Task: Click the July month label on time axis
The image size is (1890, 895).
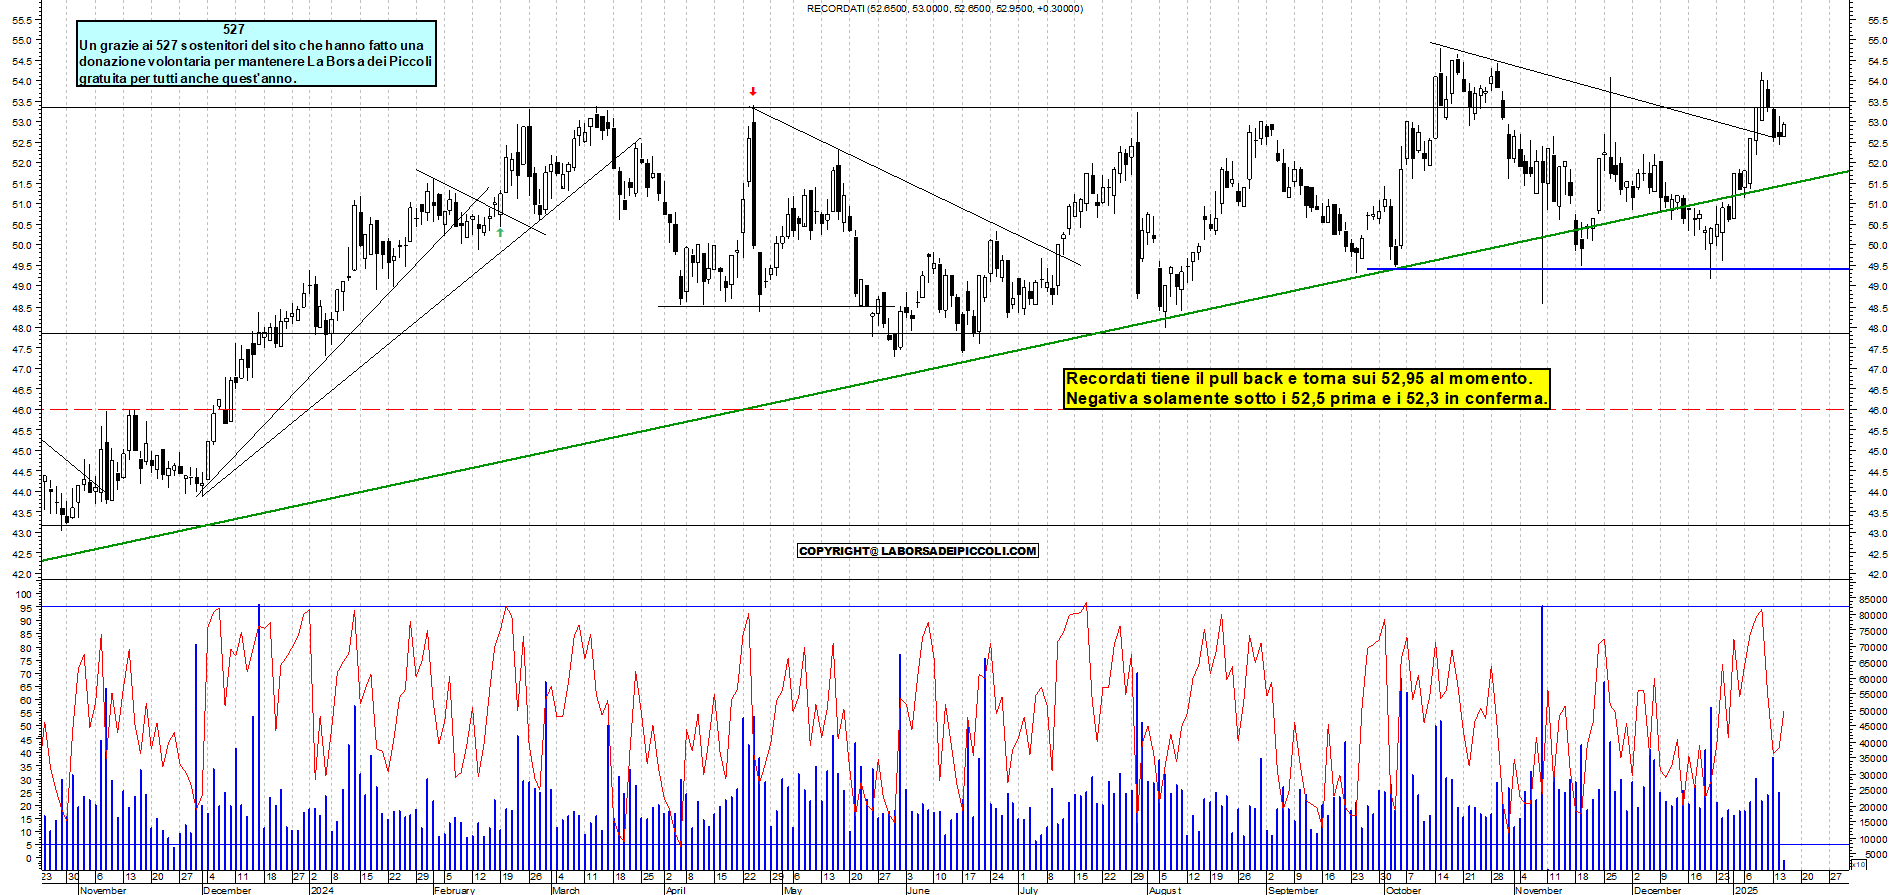Action: 1028,890
